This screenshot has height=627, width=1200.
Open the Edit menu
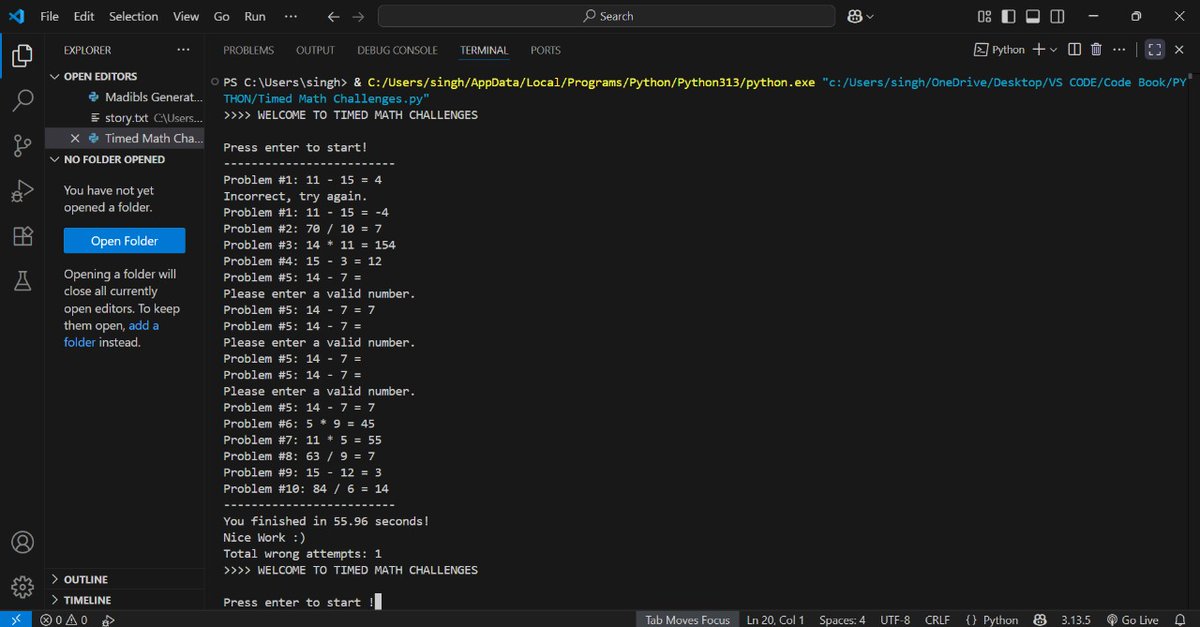[84, 16]
